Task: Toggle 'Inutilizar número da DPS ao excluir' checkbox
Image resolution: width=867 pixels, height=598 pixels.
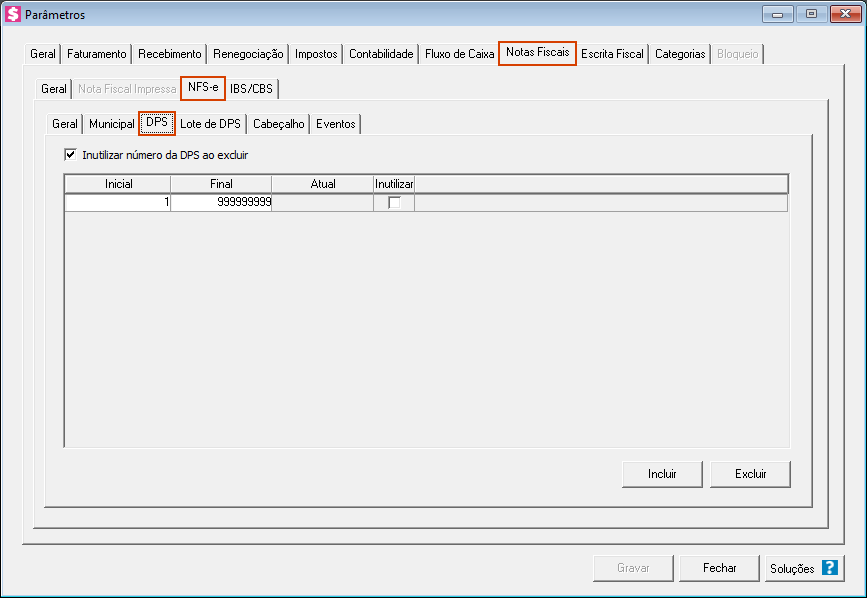Action: click(x=71, y=155)
